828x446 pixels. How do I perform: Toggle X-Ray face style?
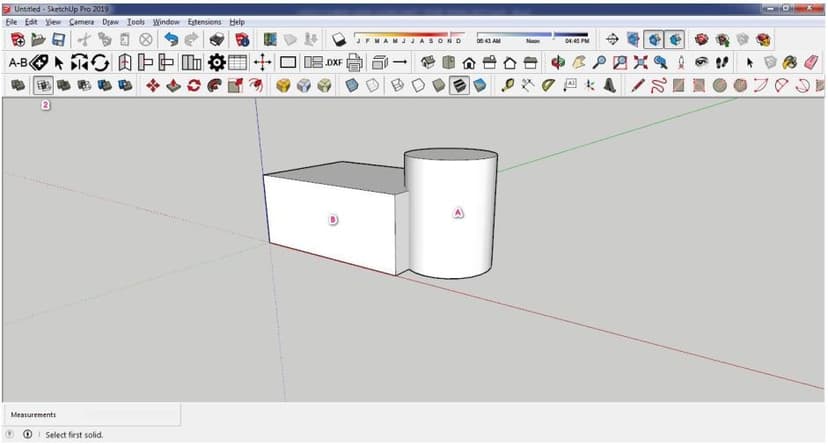coord(352,85)
